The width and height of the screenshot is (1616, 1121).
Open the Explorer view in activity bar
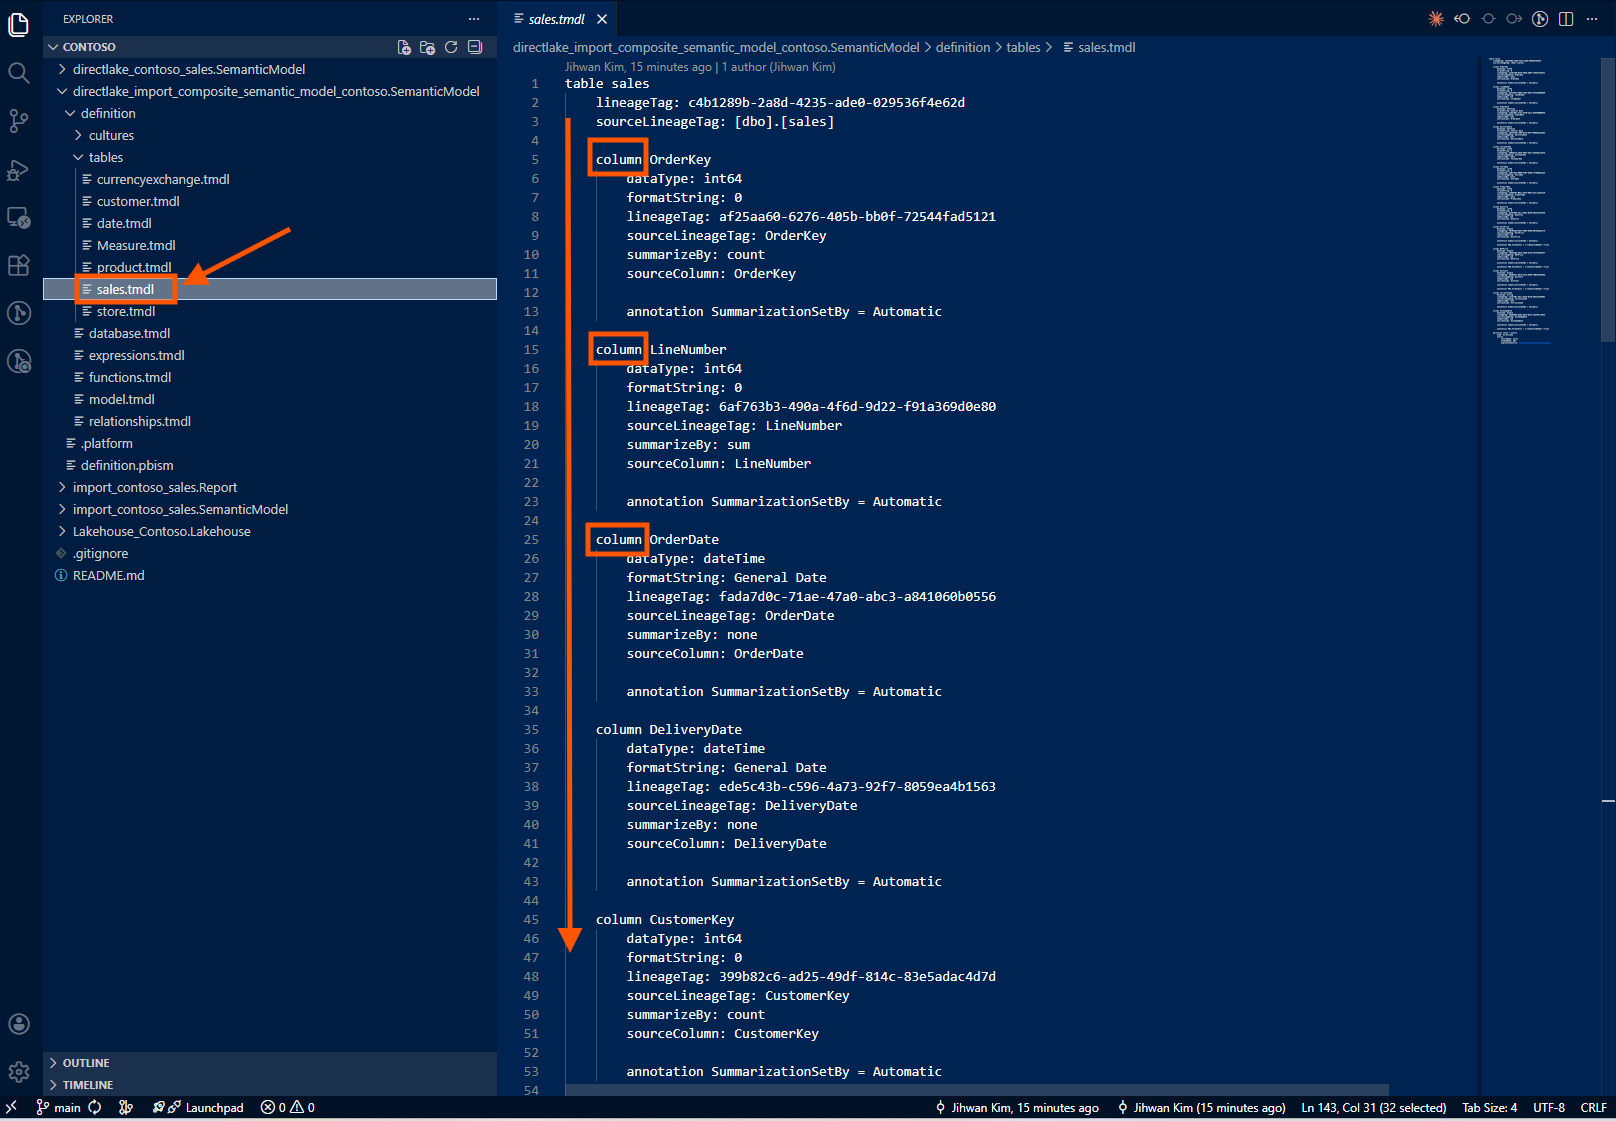tap(19, 24)
